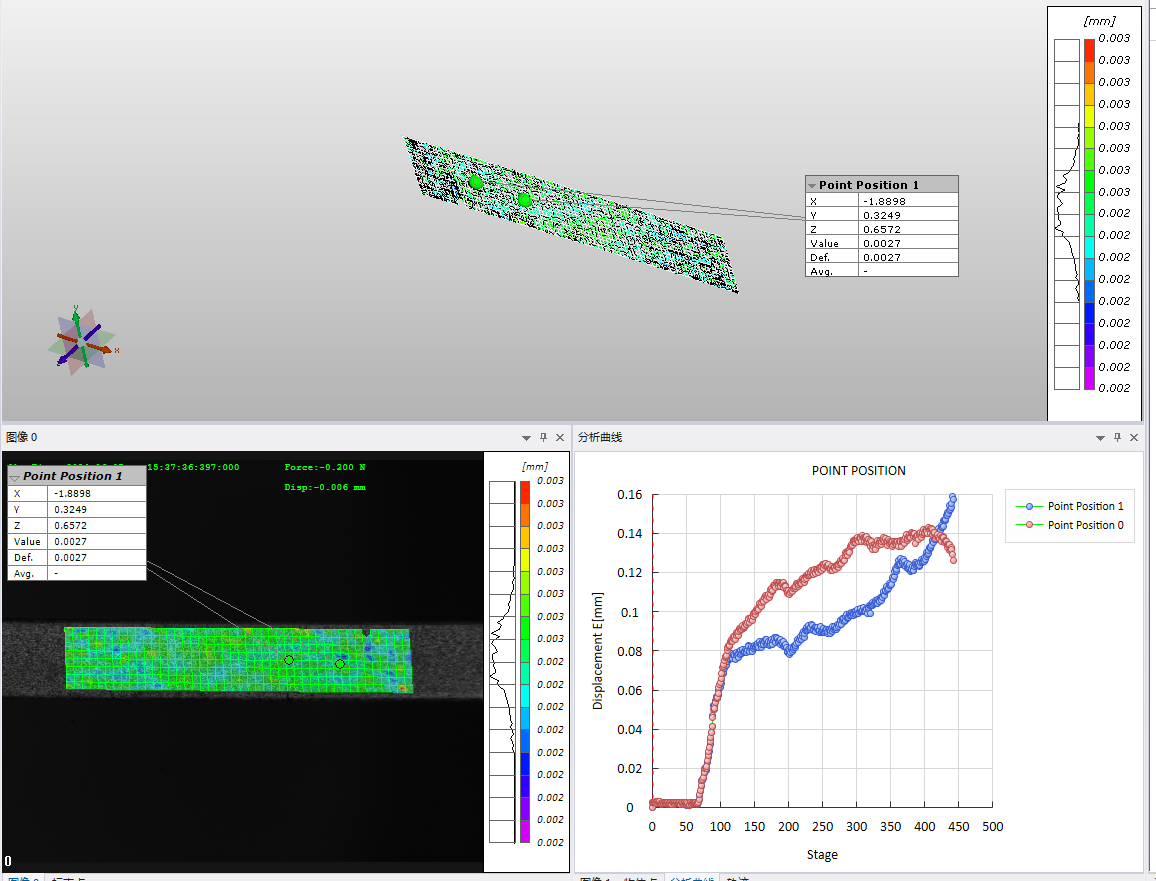
Task: Open the 分析曲线 panel dropdown menu
Action: click(1099, 438)
